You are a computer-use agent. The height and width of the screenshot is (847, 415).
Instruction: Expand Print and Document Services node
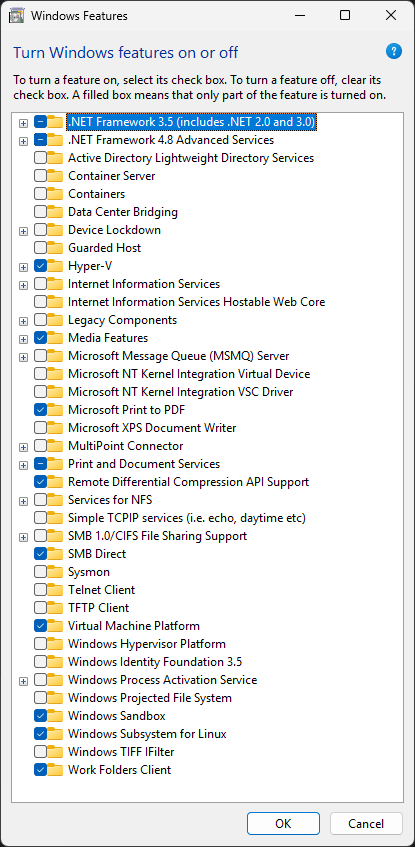coord(23,465)
